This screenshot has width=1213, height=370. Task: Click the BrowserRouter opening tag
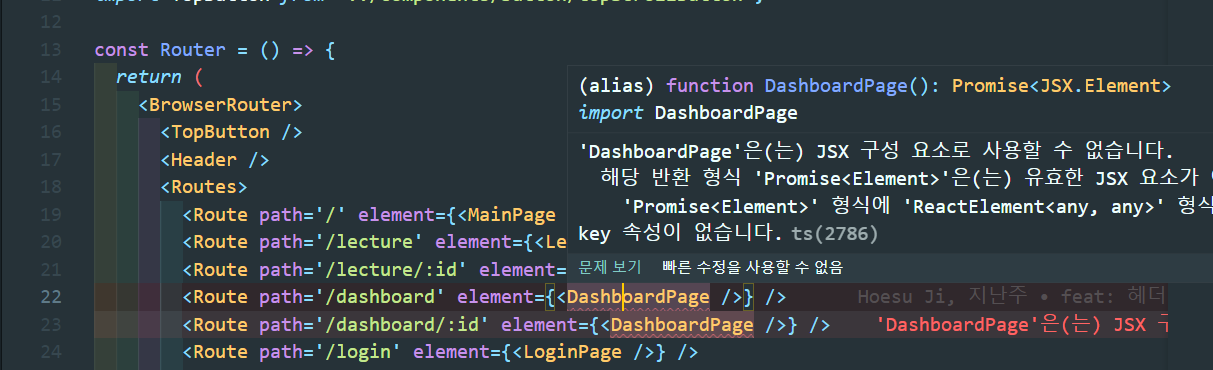(x=220, y=105)
